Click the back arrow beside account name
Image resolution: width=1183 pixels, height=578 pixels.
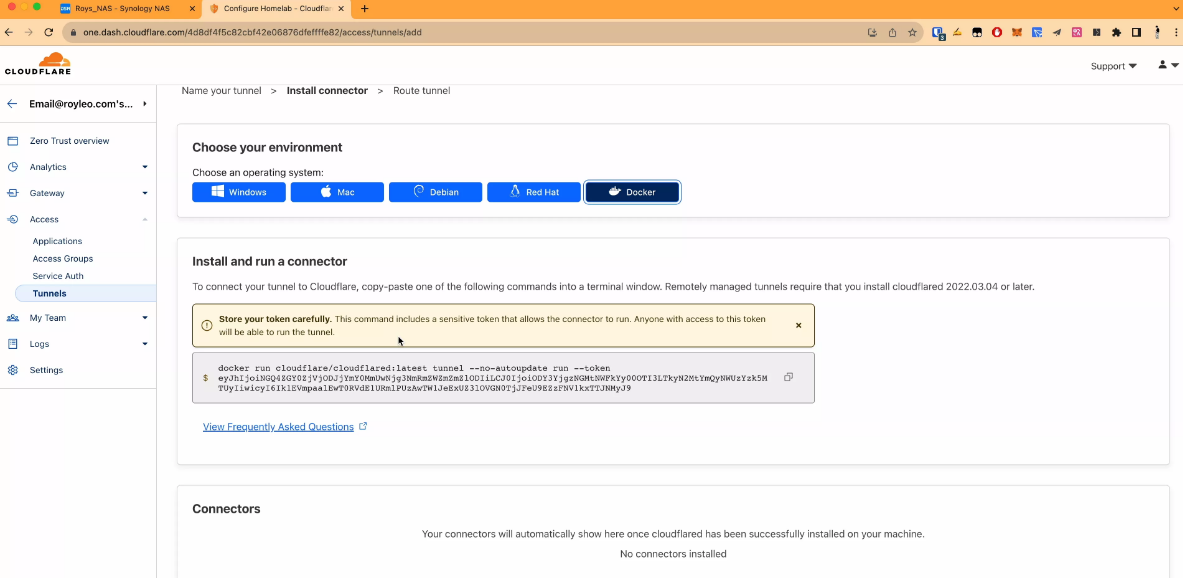(12, 103)
